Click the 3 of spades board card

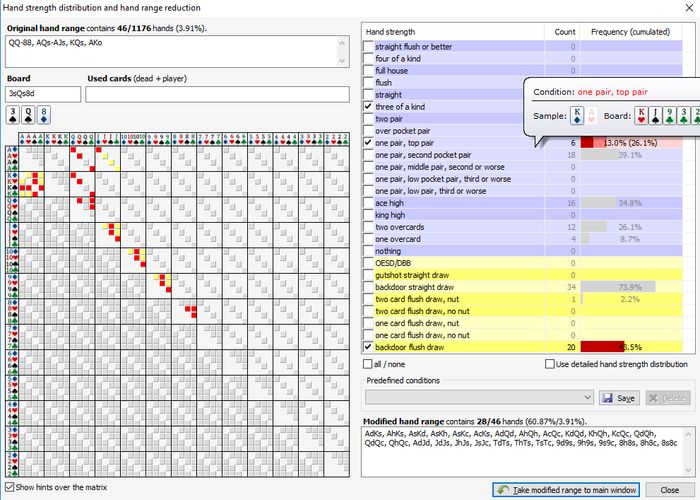(12, 115)
